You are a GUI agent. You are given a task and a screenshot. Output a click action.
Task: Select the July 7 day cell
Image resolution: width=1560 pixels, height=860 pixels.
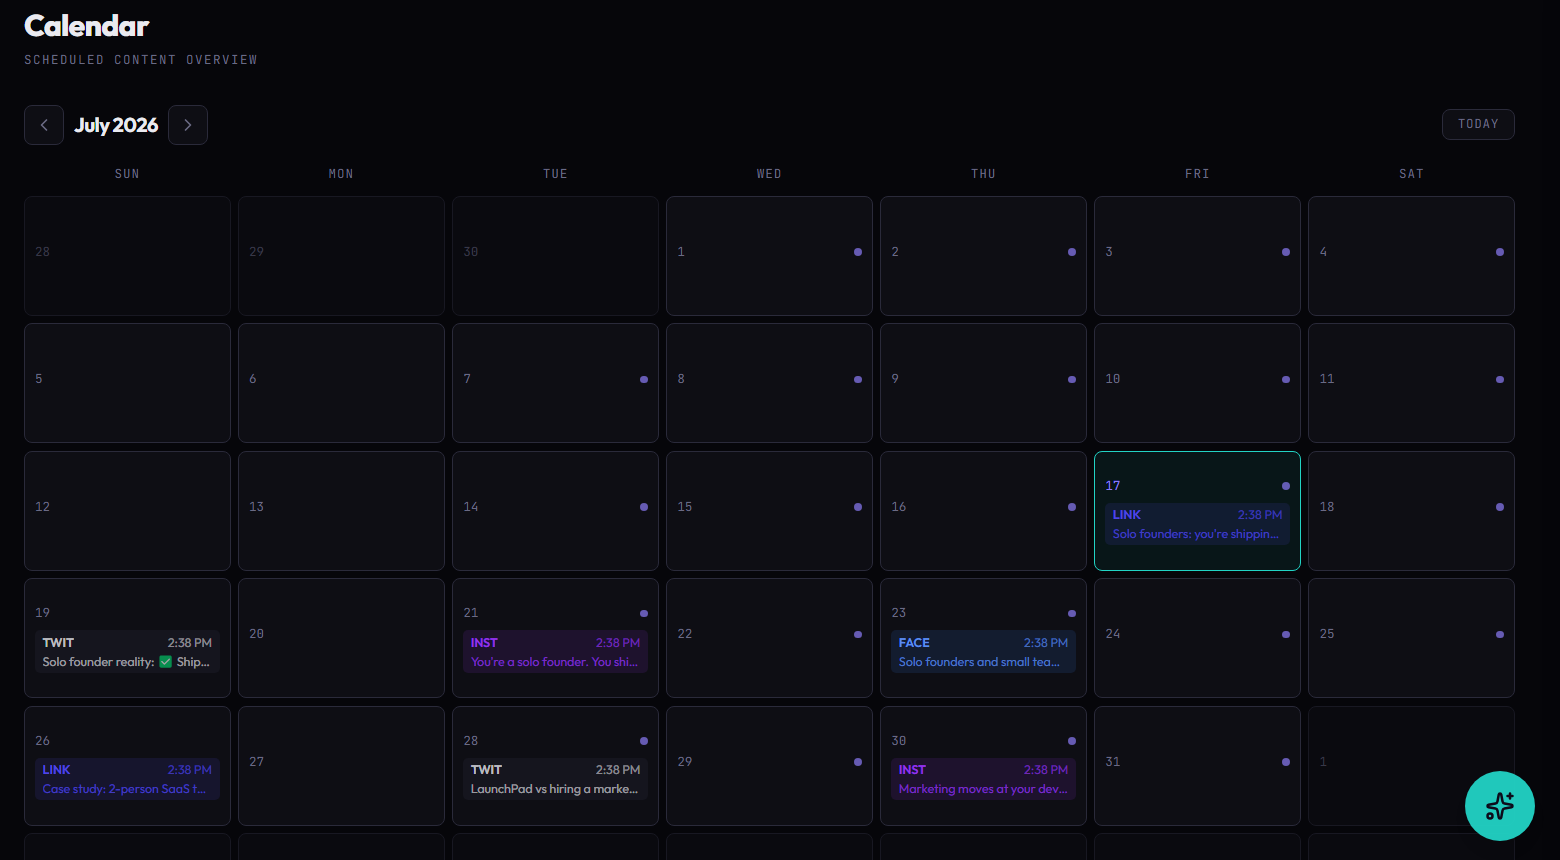click(x=555, y=383)
